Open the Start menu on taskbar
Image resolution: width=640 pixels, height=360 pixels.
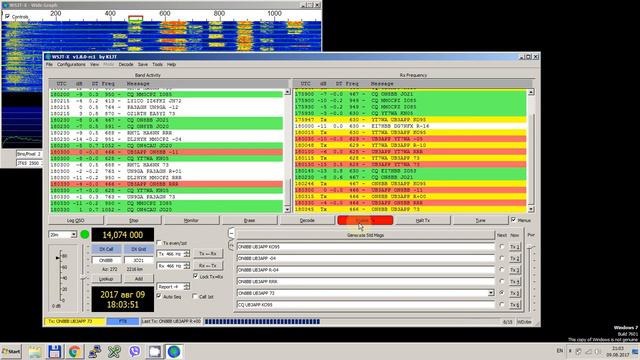11,351
